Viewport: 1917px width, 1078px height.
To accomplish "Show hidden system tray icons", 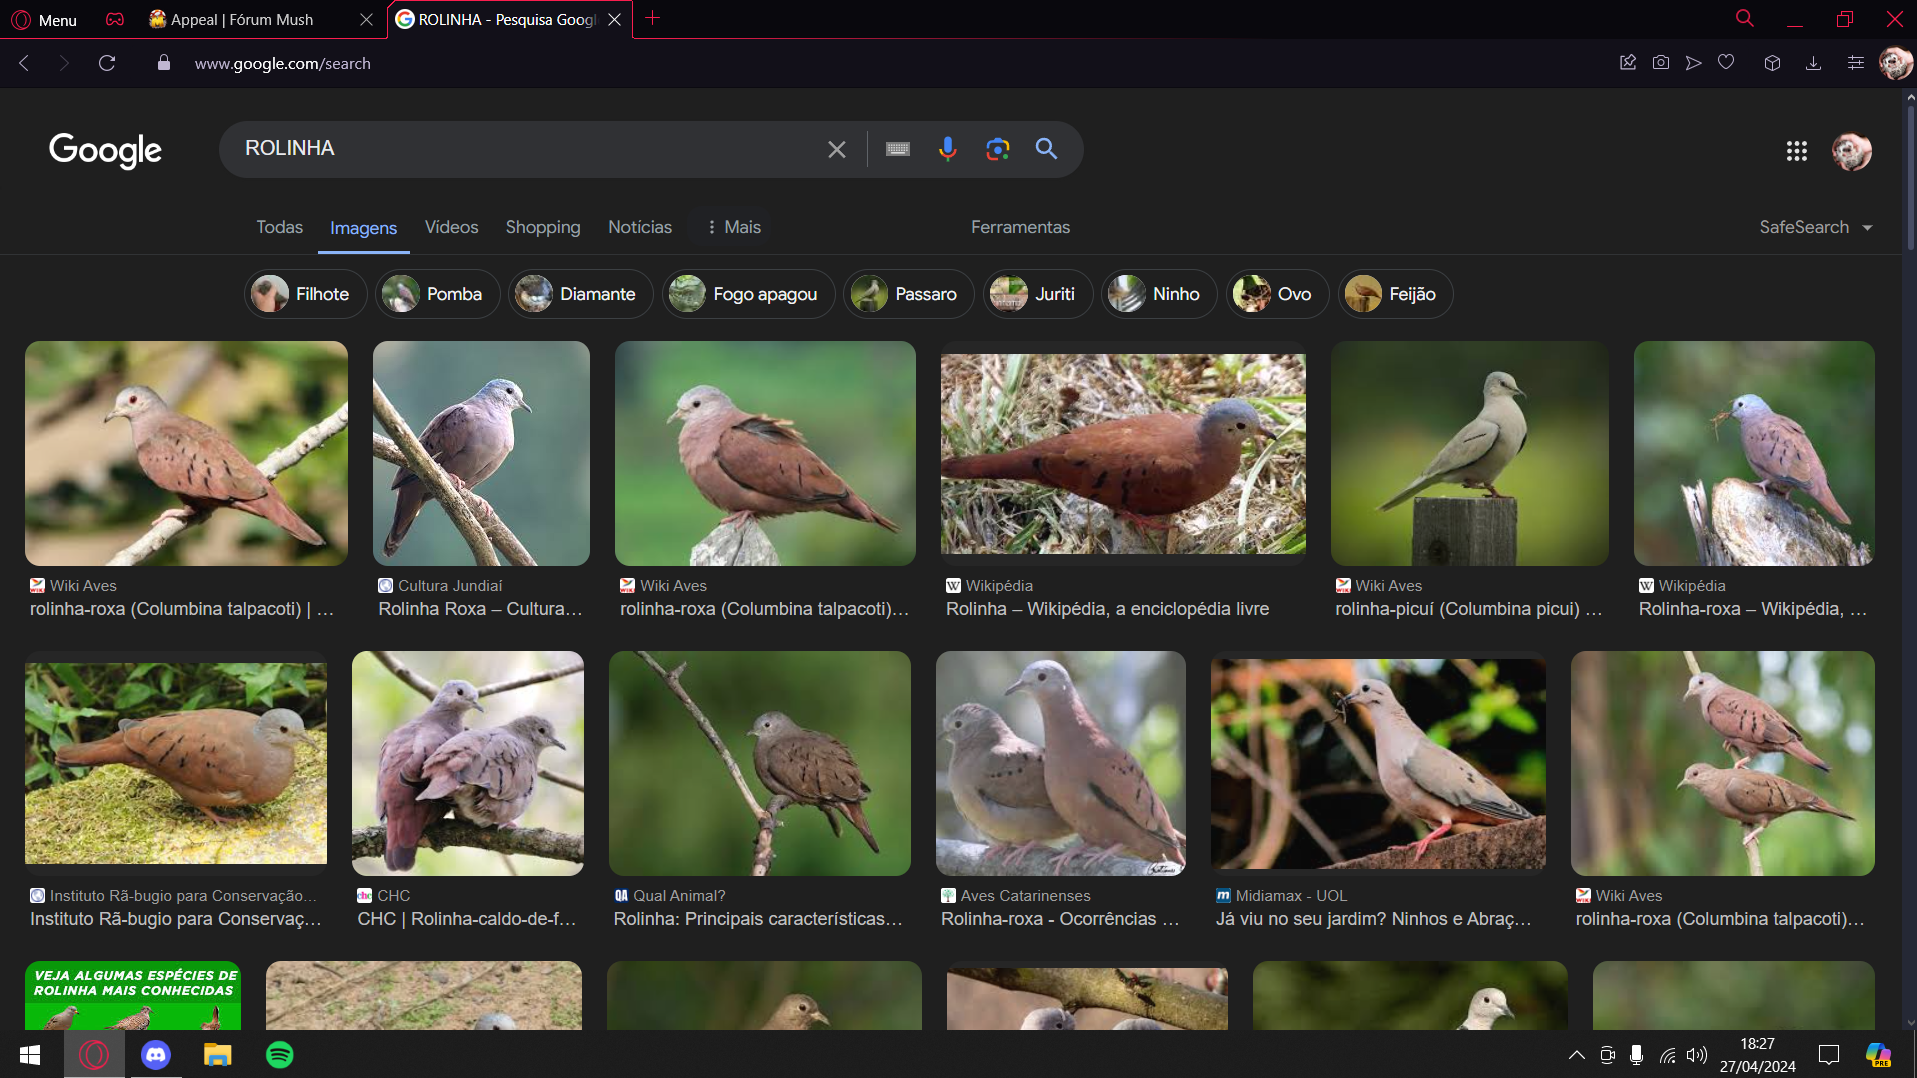I will point(1576,1055).
